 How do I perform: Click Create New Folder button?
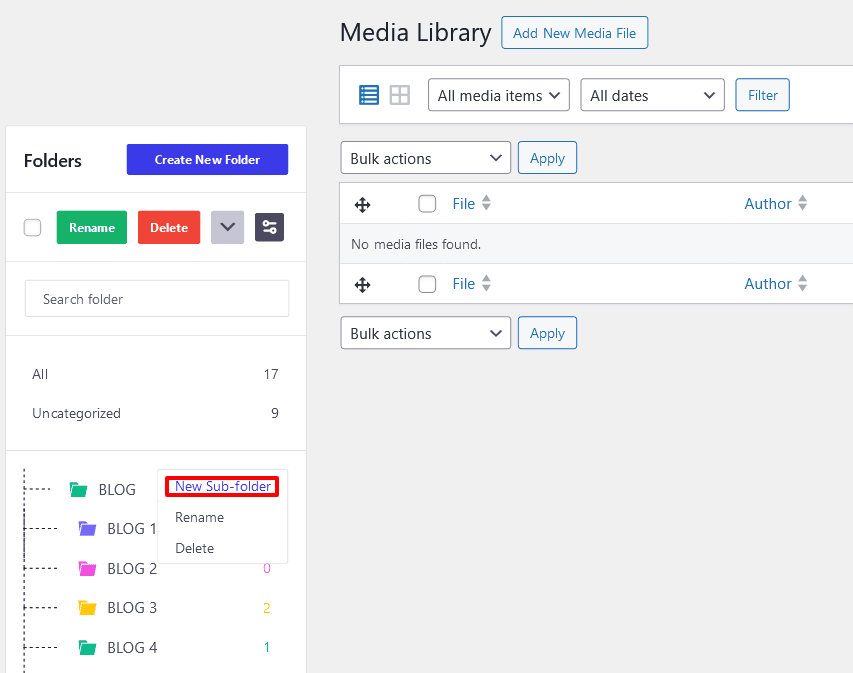(x=207, y=159)
